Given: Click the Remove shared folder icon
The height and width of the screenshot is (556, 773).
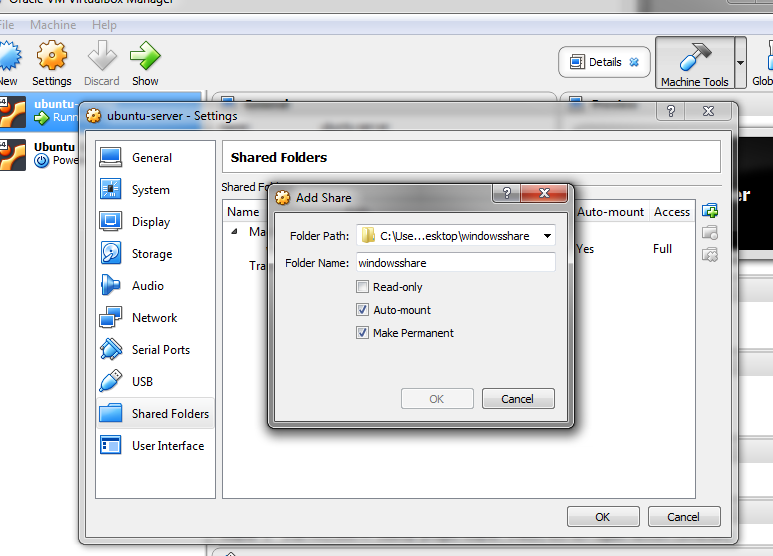Looking at the screenshot, I should 710,255.
